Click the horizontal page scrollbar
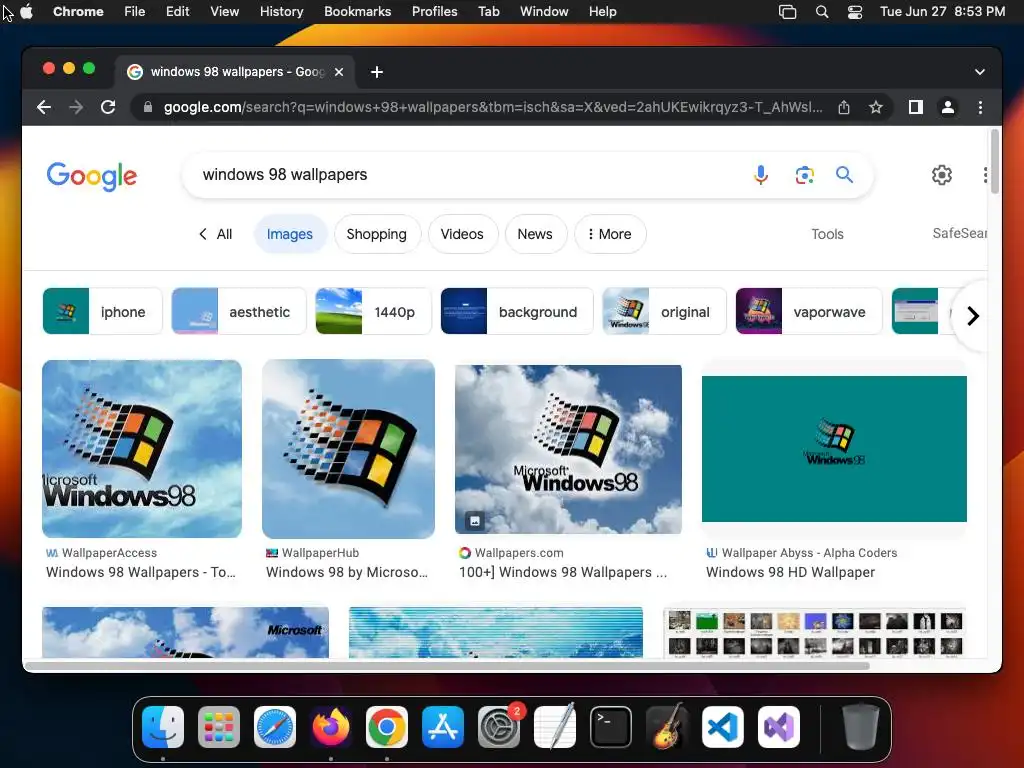This screenshot has height=768, width=1024. pyautogui.click(x=447, y=666)
